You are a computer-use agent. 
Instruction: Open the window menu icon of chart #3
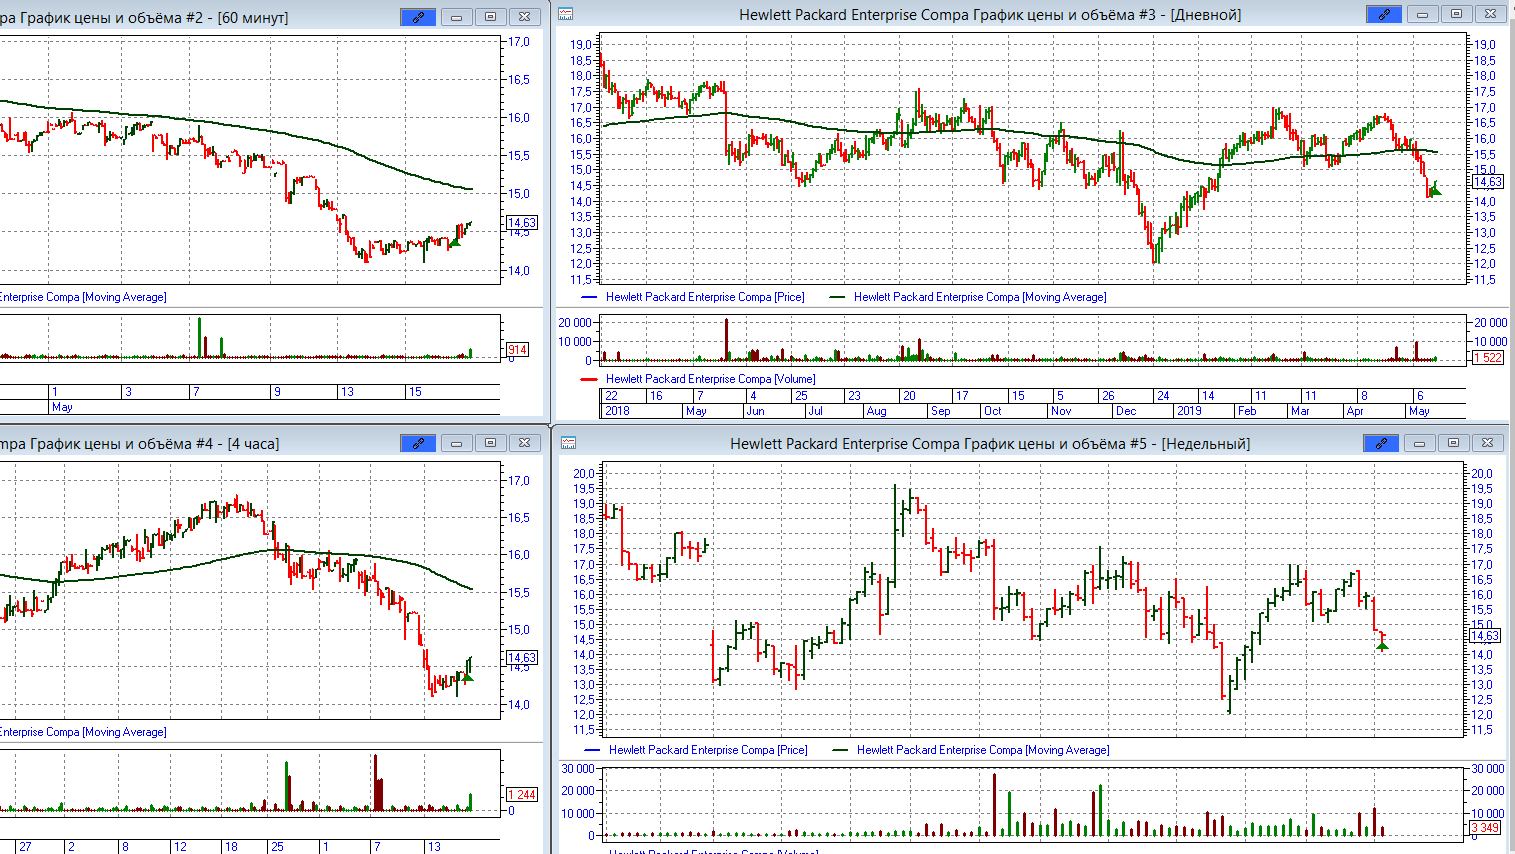coord(566,14)
